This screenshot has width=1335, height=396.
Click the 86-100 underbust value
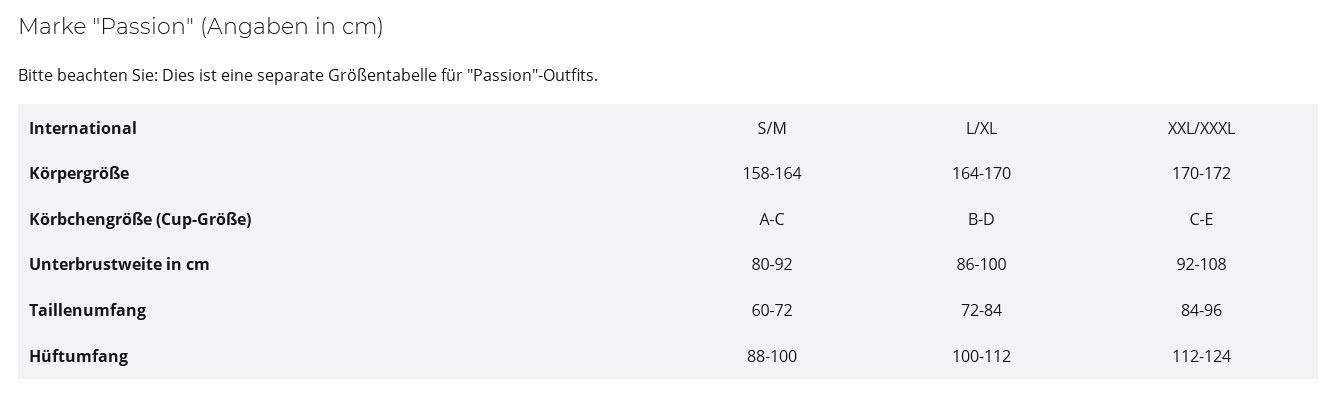click(x=981, y=264)
